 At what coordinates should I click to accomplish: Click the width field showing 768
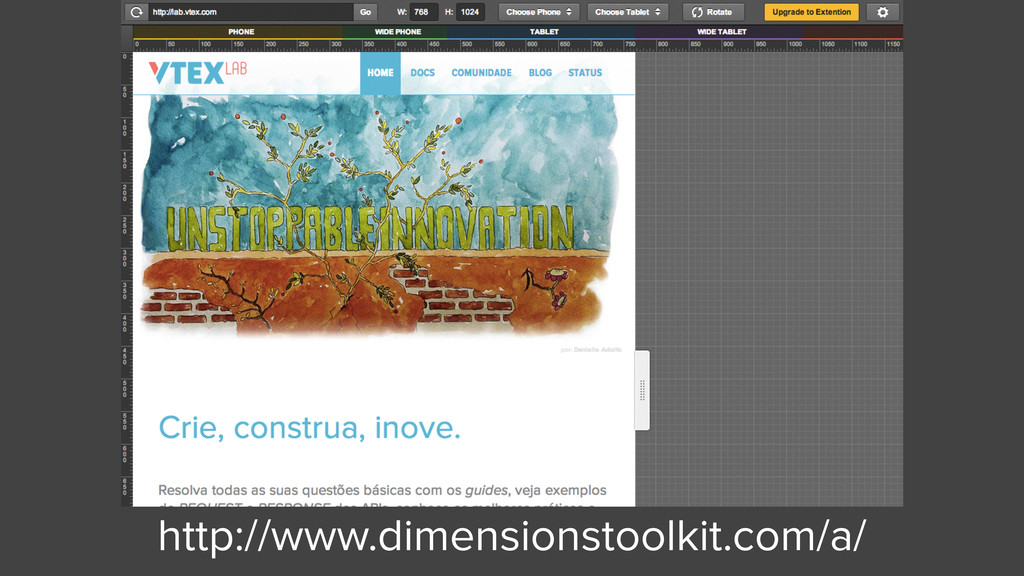[422, 12]
